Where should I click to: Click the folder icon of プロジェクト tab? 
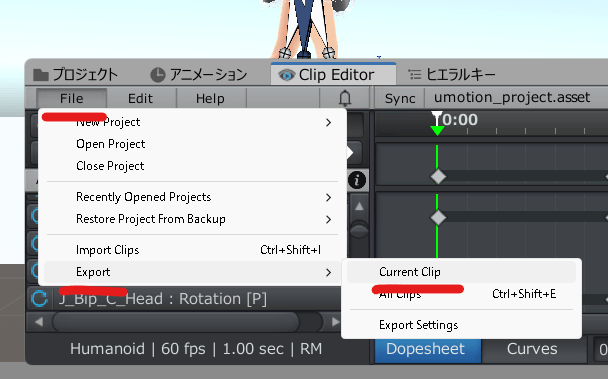41,74
